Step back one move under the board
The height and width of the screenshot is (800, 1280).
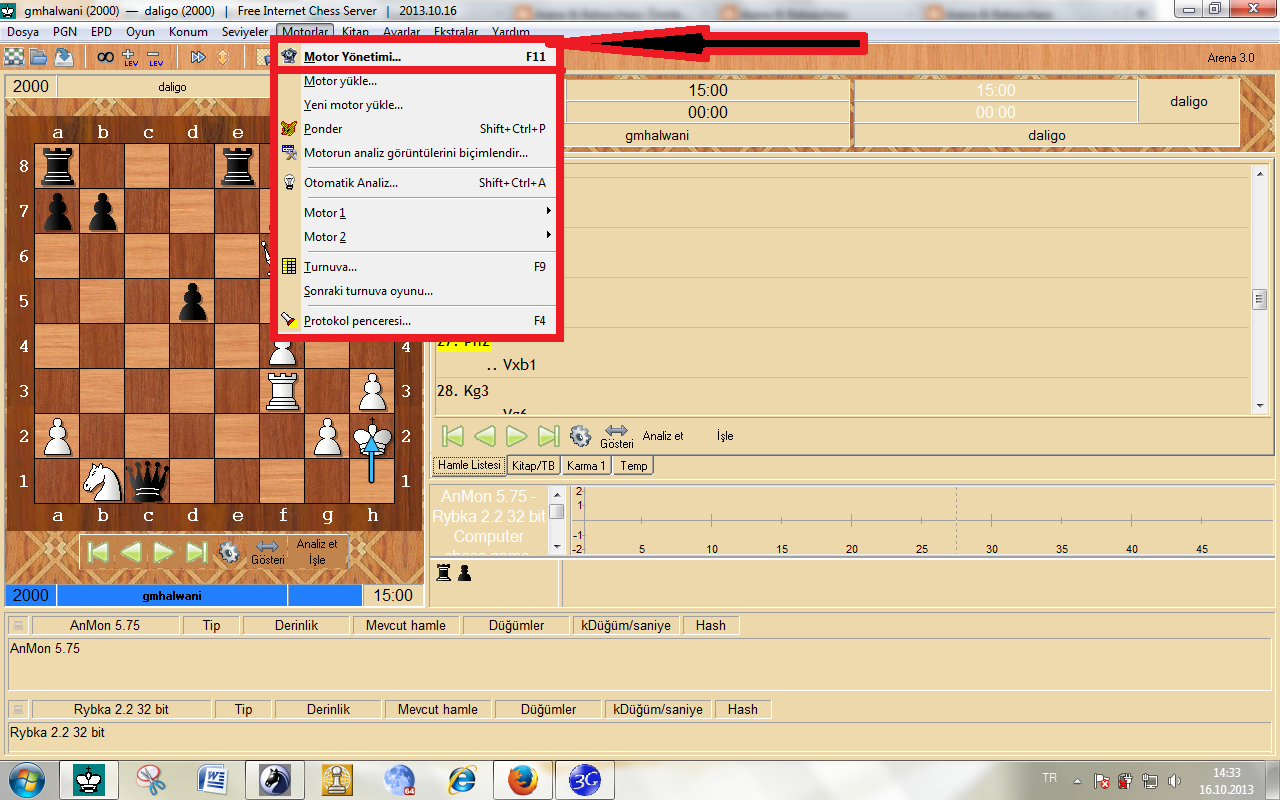[130, 551]
